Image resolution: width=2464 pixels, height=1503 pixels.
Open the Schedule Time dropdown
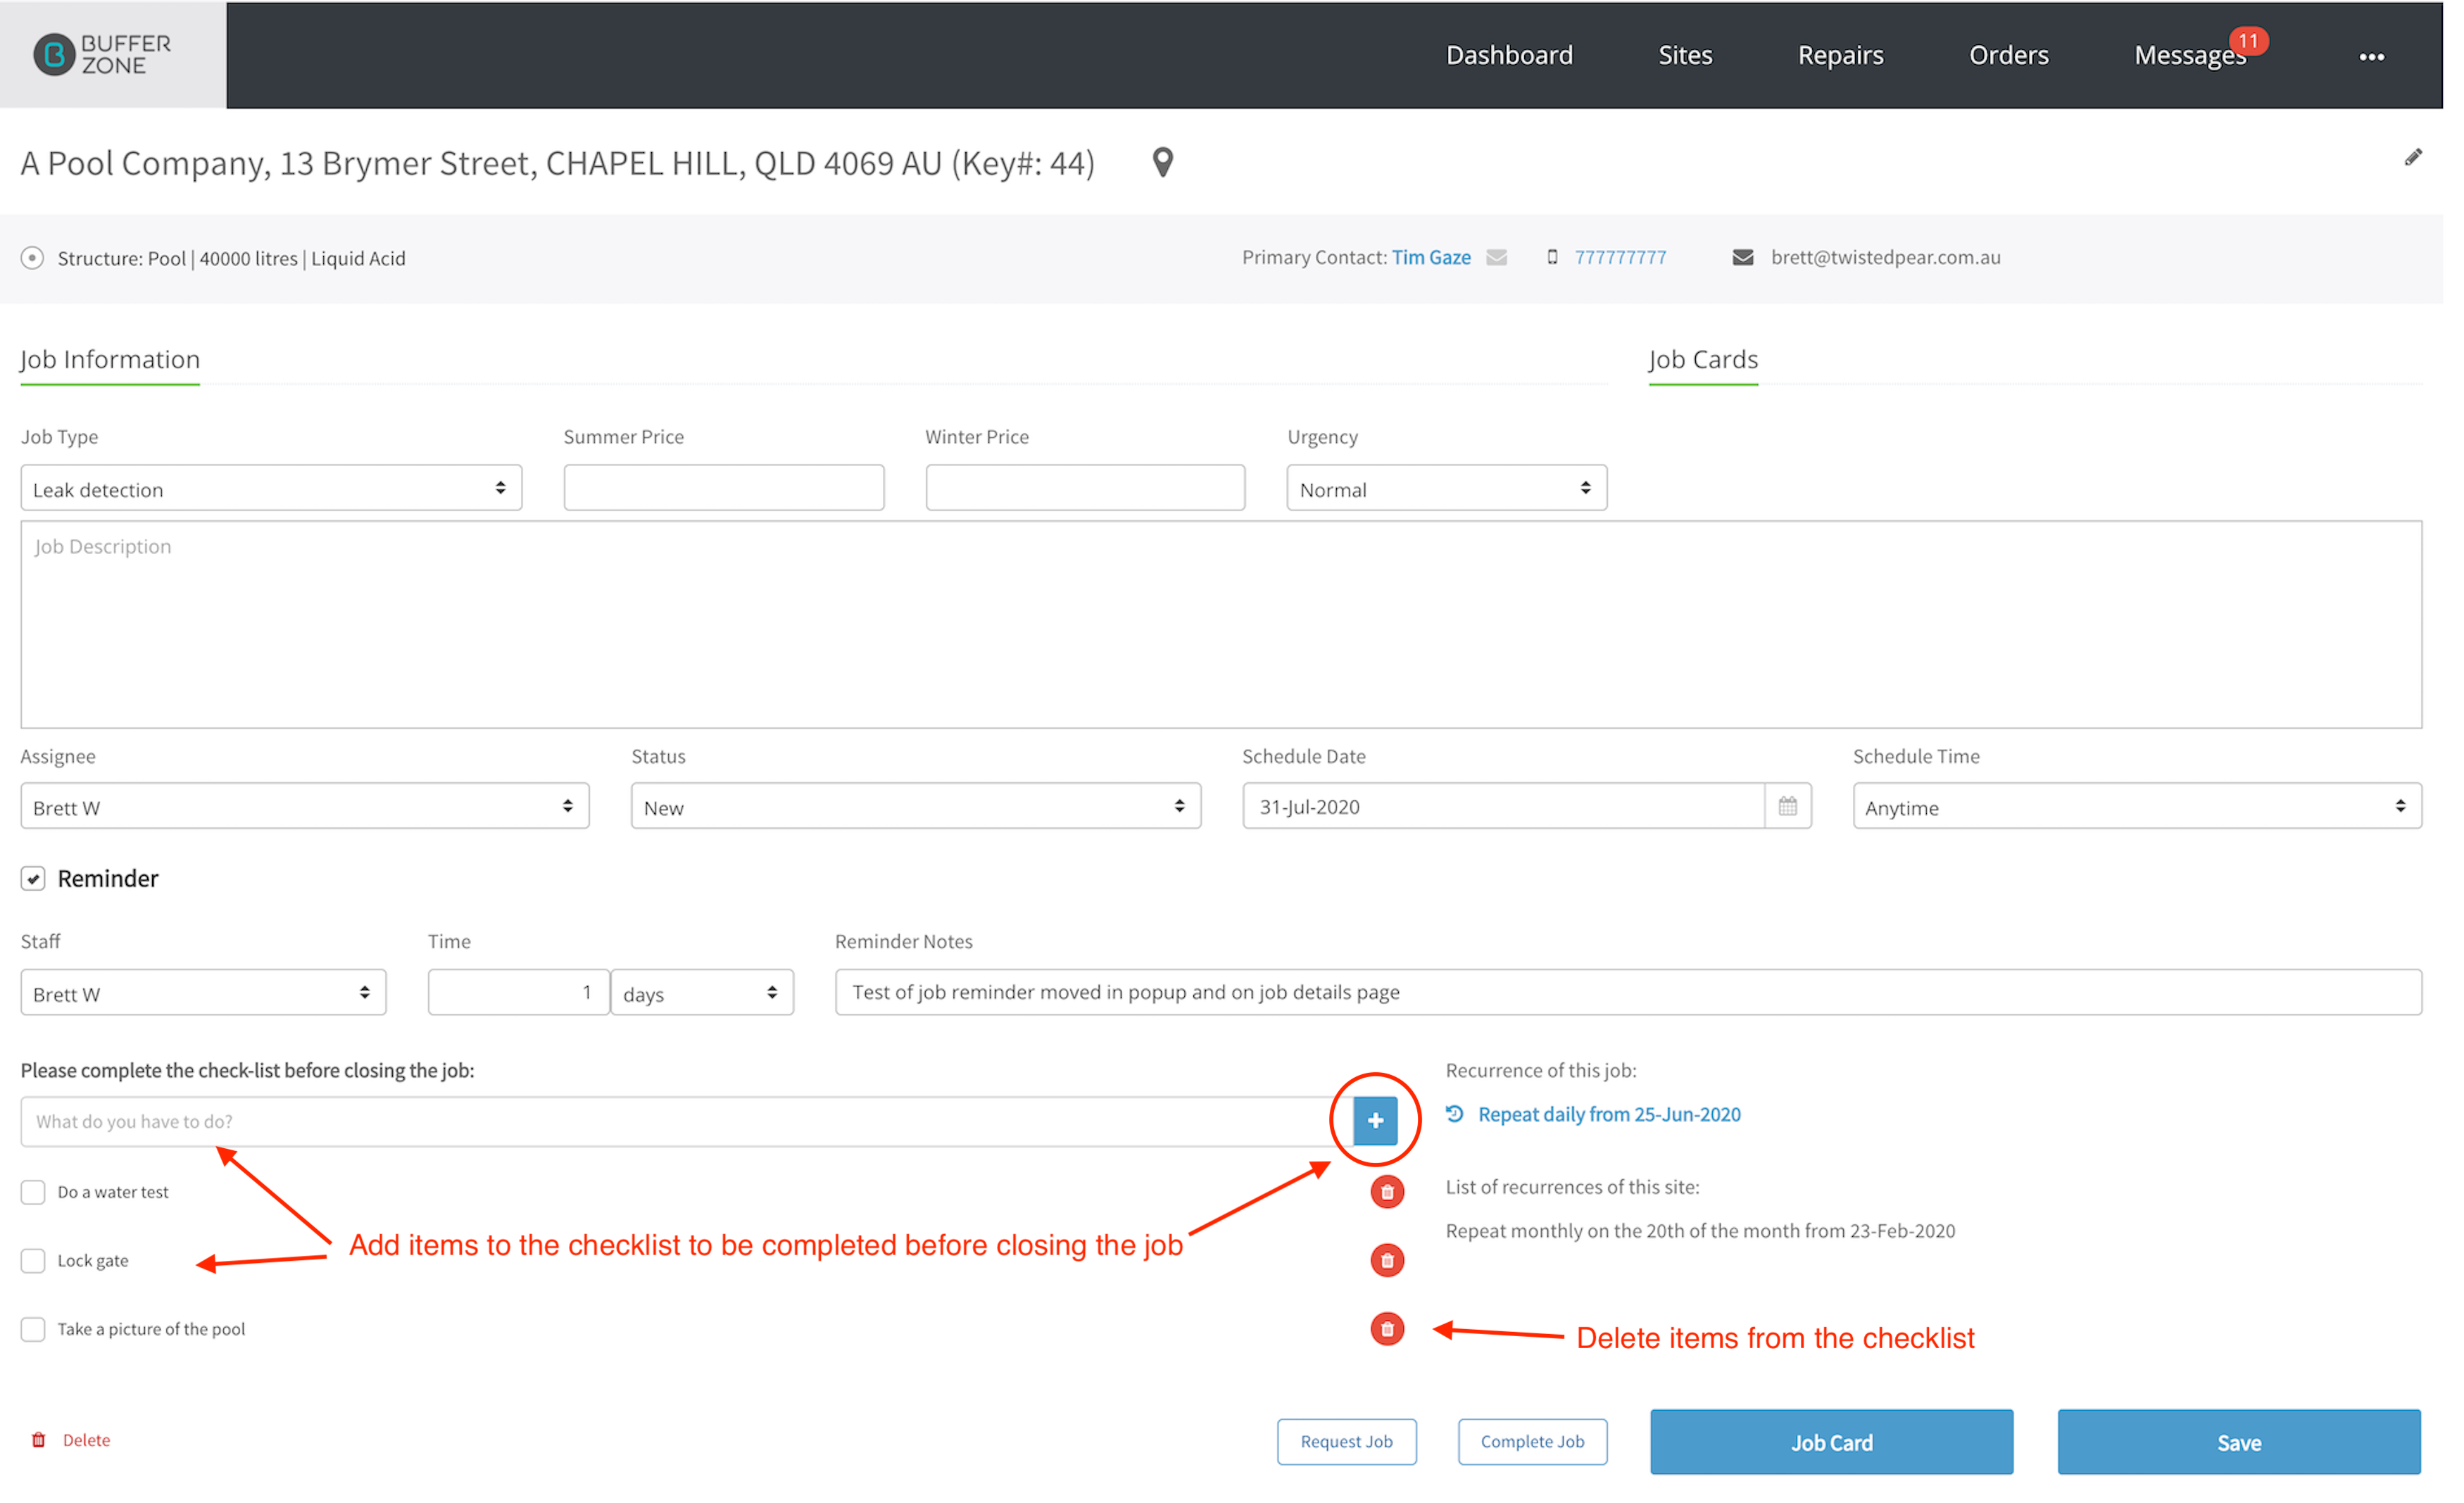[x=2137, y=806]
